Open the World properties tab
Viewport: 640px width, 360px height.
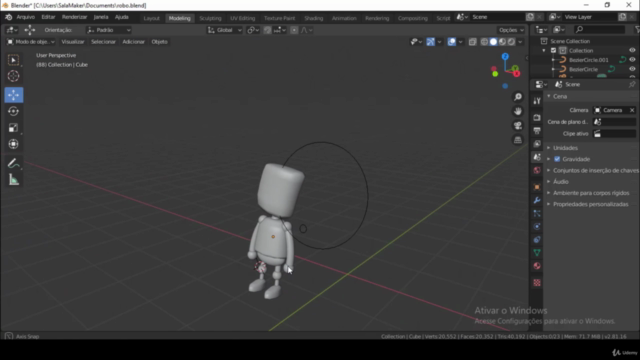tap(537, 170)
